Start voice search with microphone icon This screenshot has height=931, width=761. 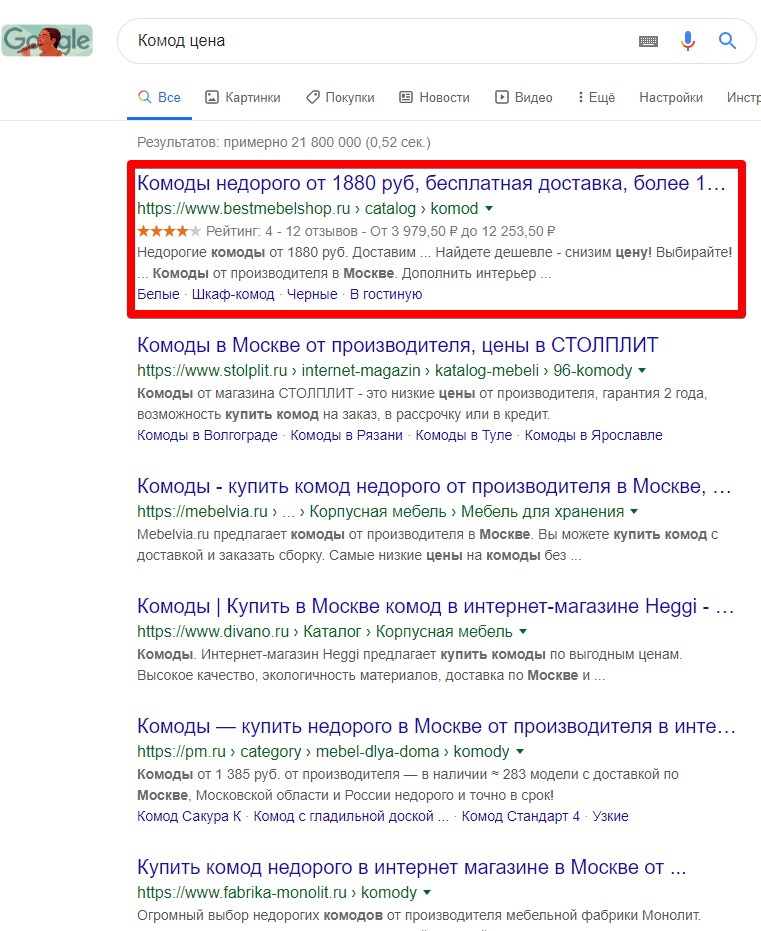(x=688, y=41)
